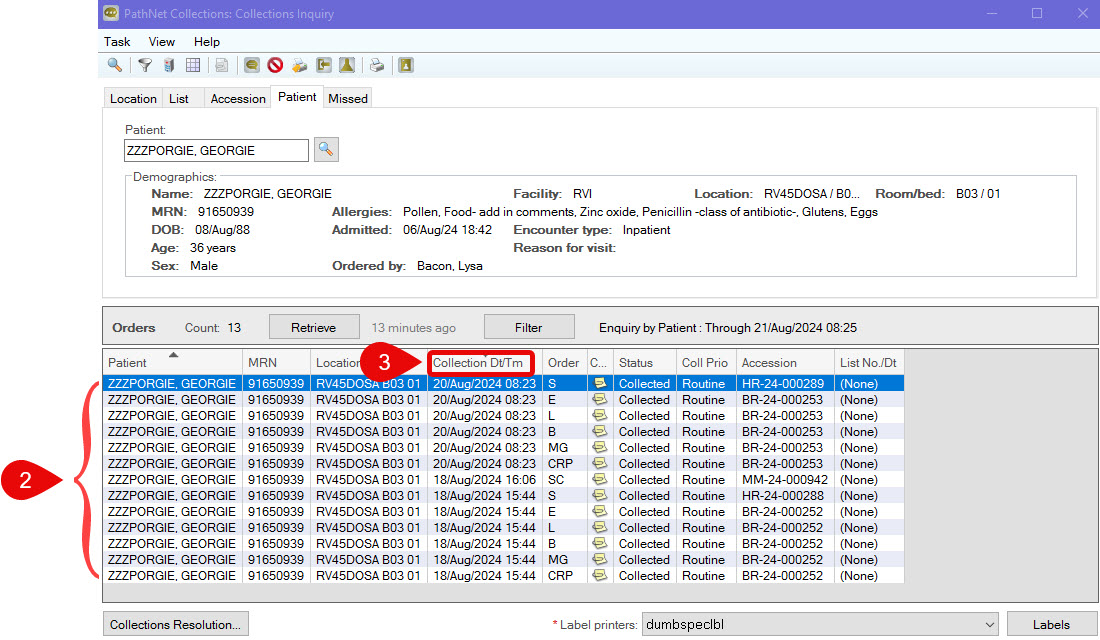Open comment icon for MG order, BR-24-000253
Viewport: 1100px width, 640px height.
tap(599, 448)
